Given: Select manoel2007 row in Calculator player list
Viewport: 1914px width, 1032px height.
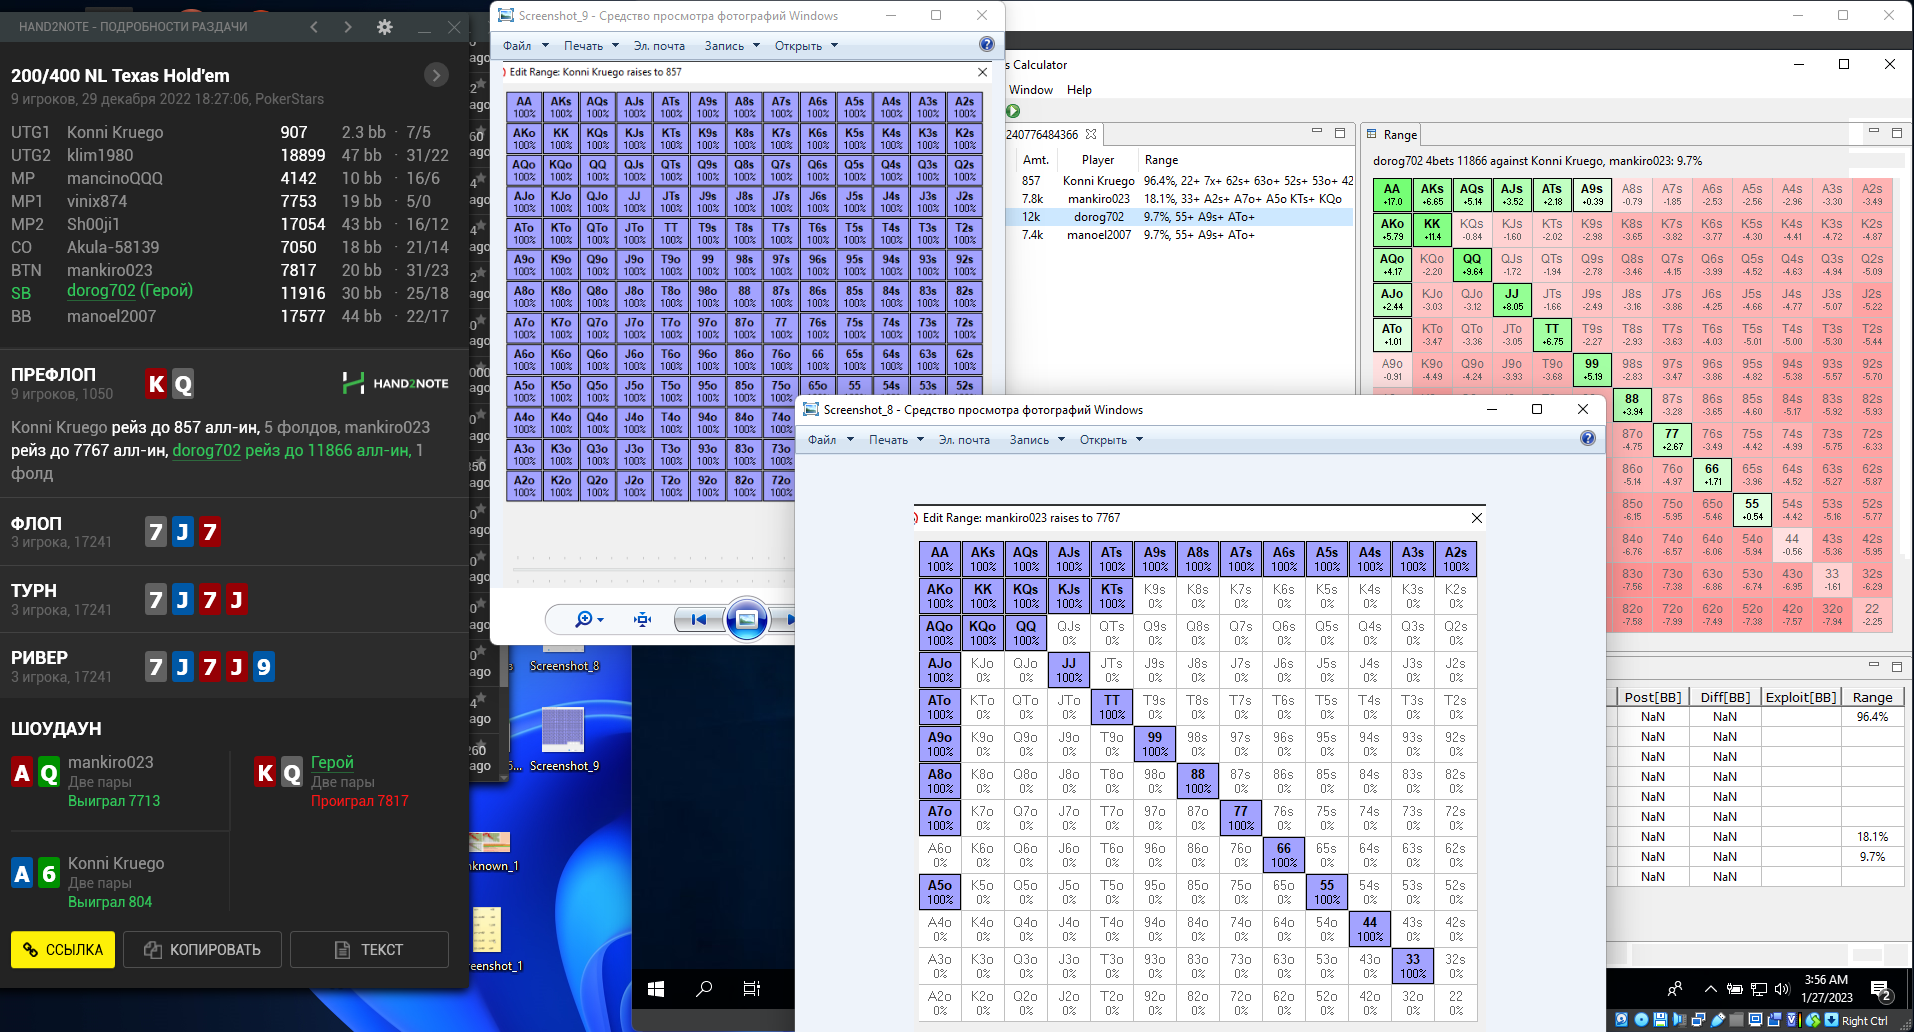Looking at the screenshot, I should (1179, 235).
